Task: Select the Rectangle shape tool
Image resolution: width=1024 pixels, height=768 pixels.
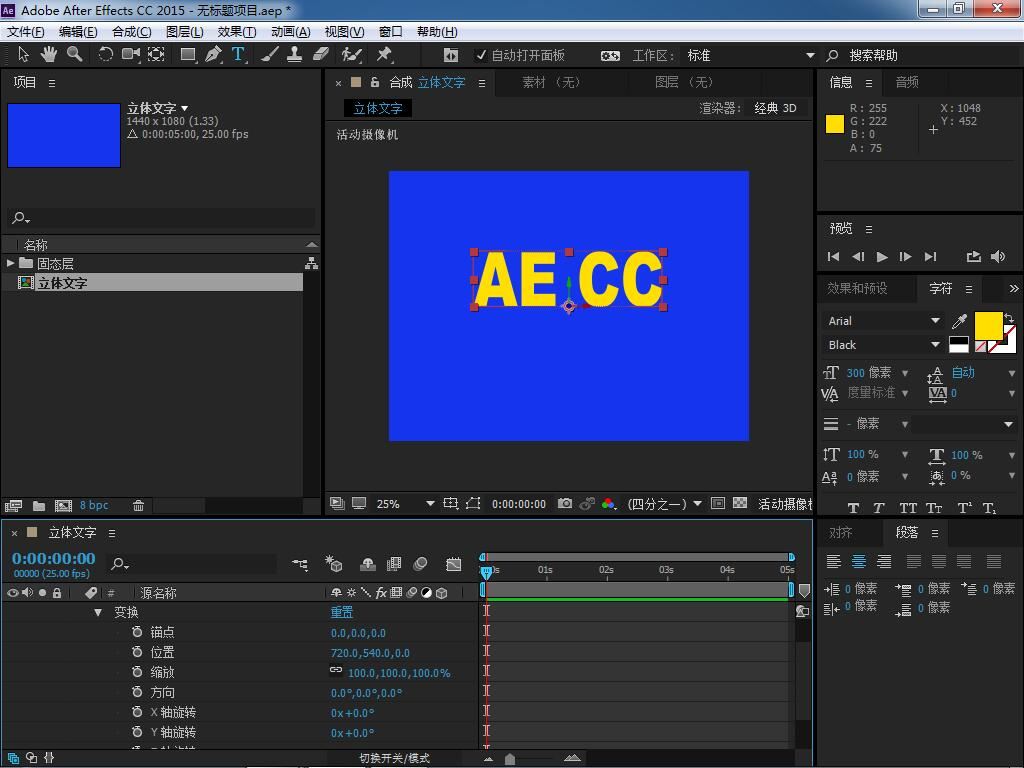Action: coord(188,55)
